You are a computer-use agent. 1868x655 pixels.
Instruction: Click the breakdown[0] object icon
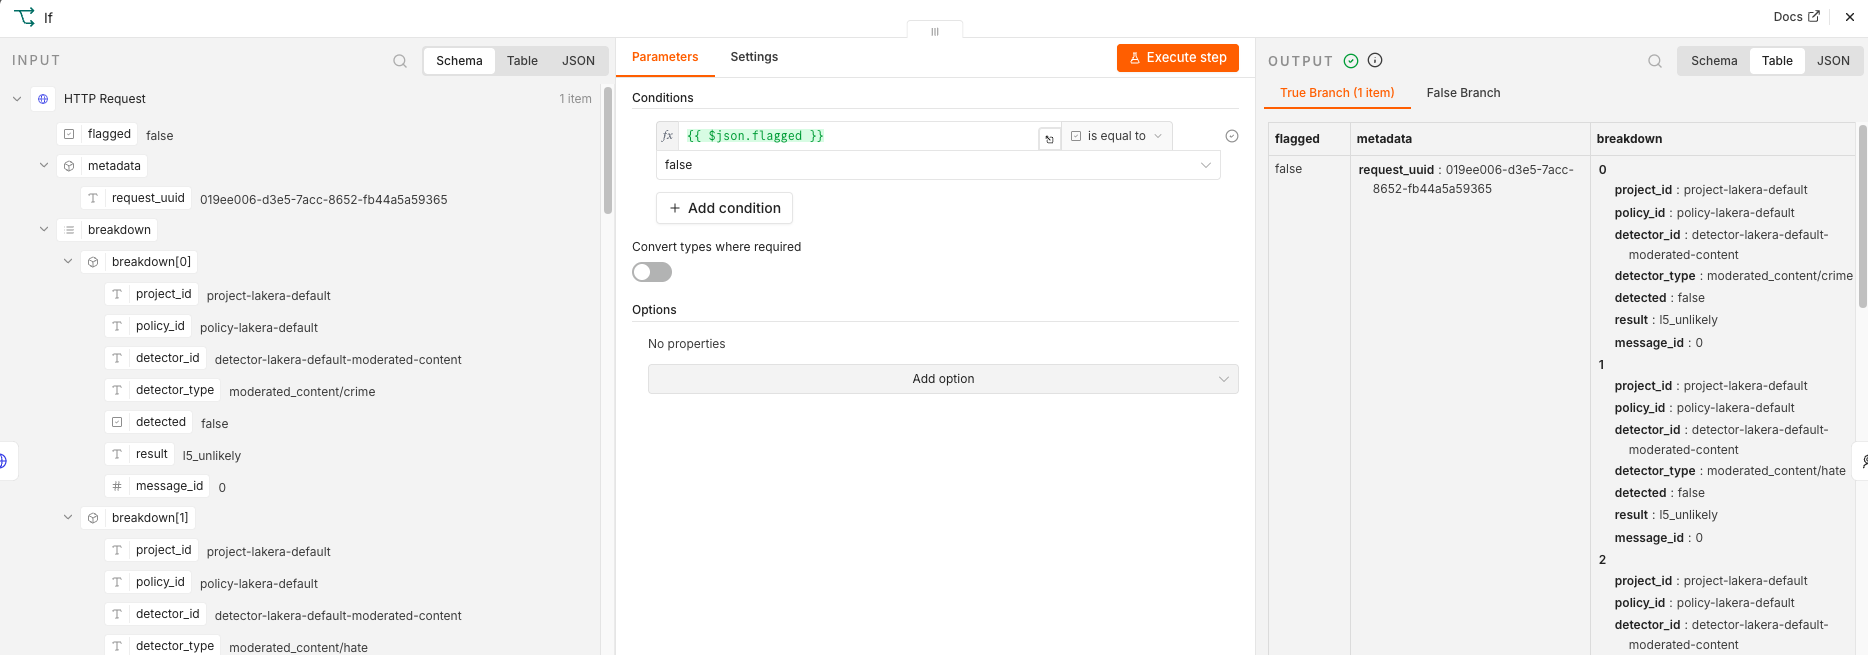(x=93, y=262)
